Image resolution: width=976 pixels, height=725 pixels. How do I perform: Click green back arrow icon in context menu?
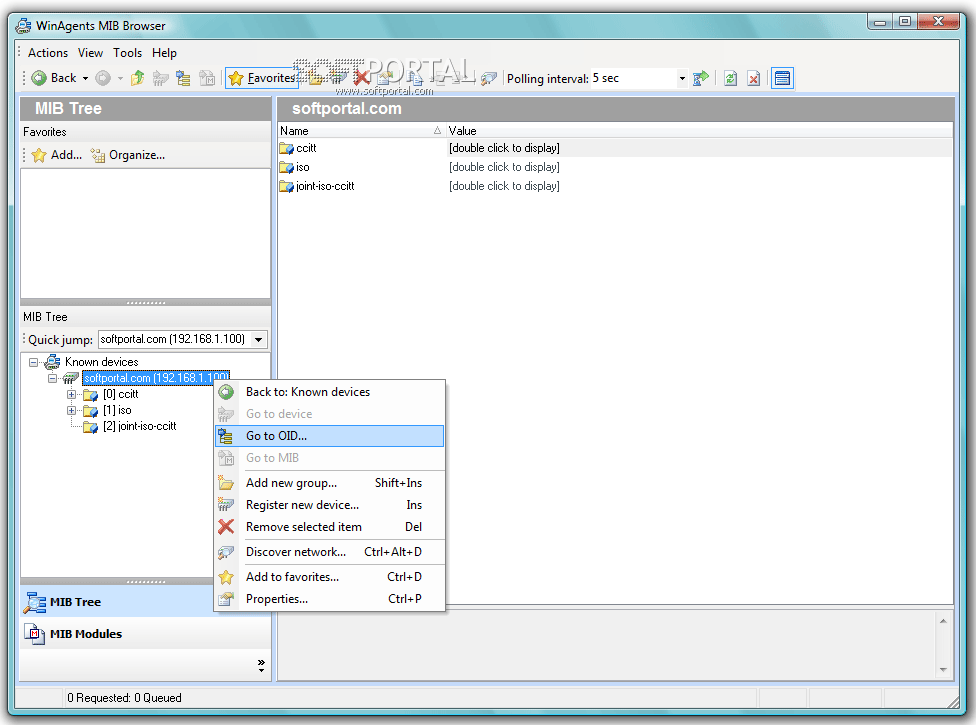point(226,392)
